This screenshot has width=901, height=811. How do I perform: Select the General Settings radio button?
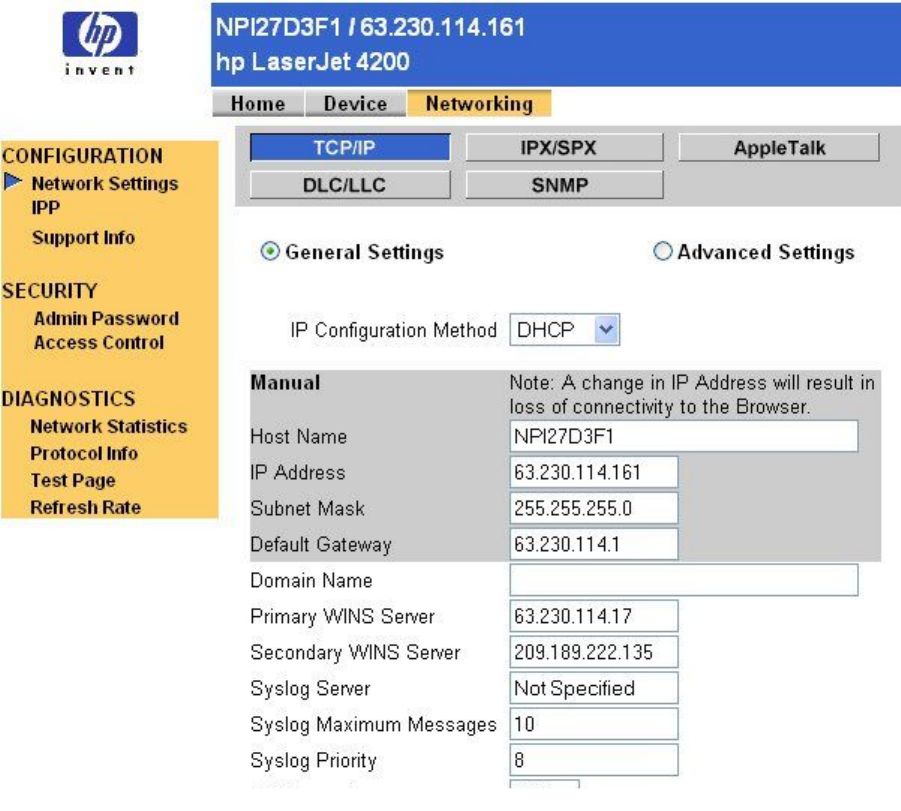270,252
